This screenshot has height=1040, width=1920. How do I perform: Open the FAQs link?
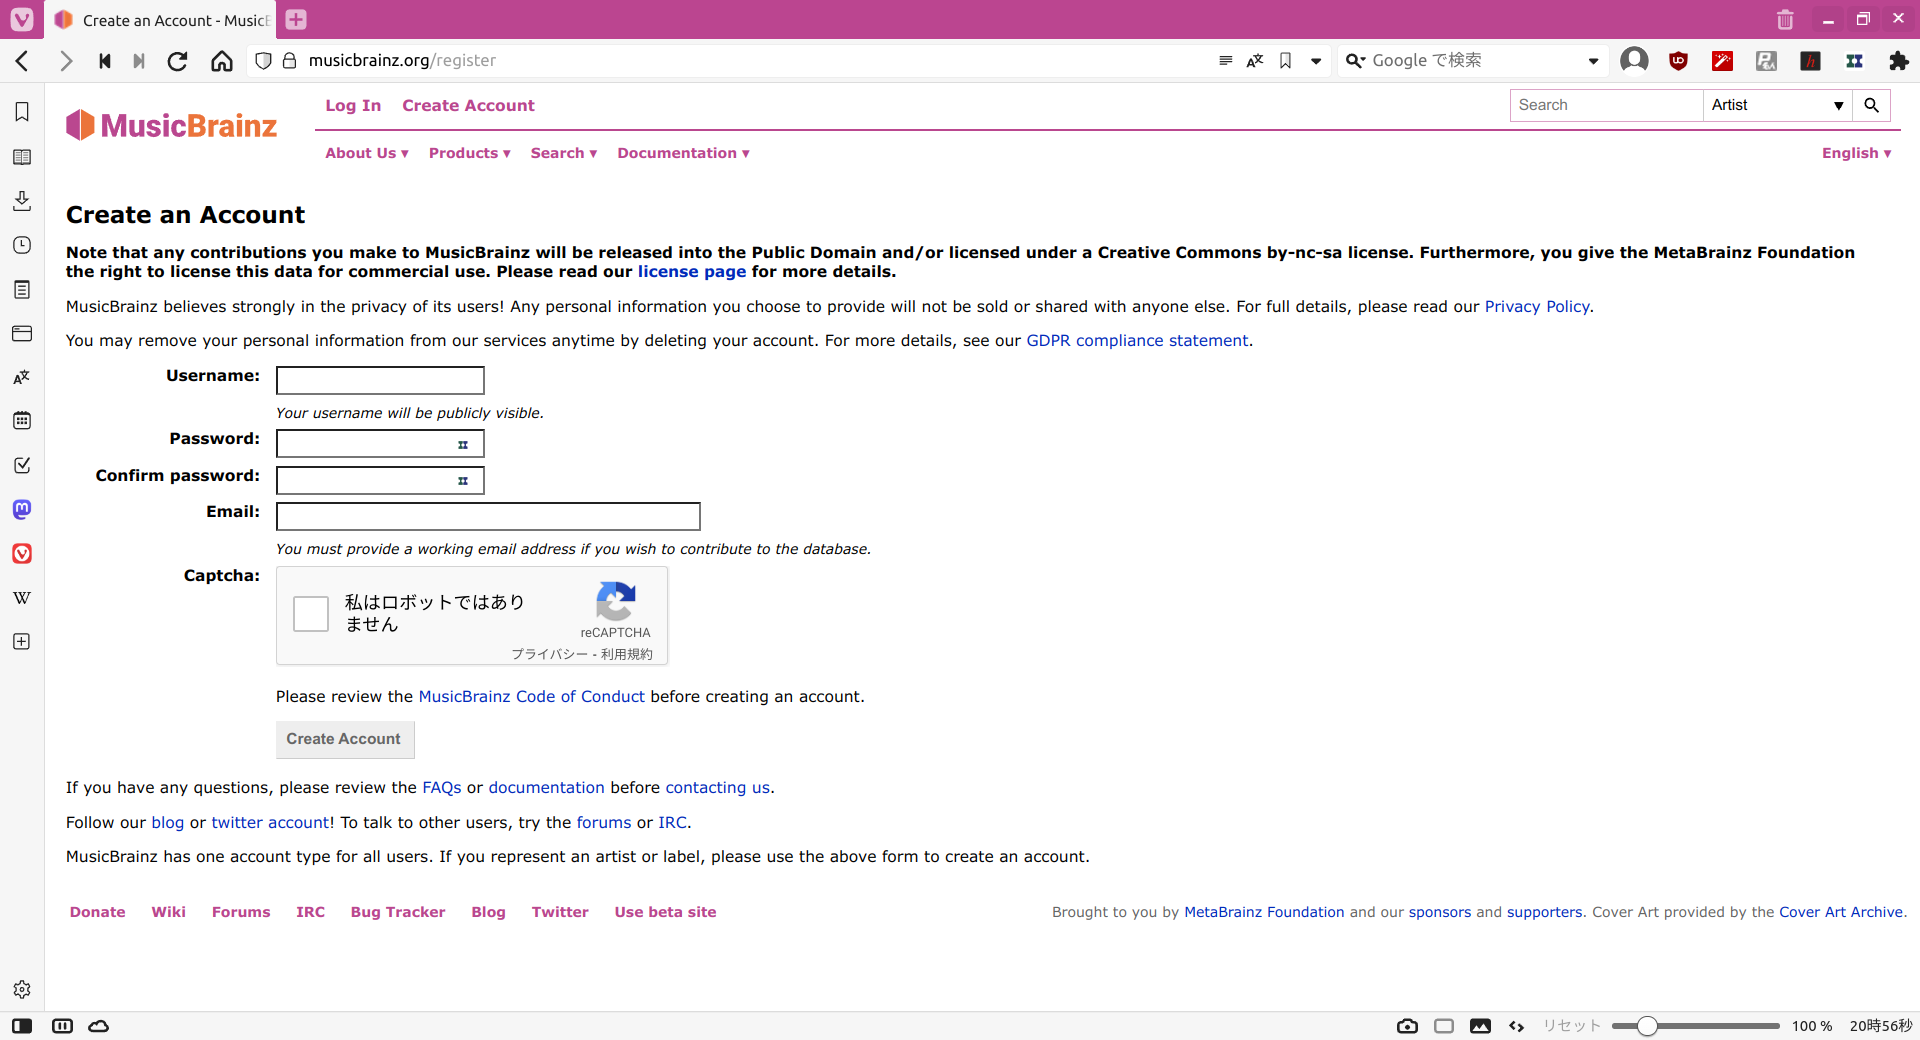point(442,788)
